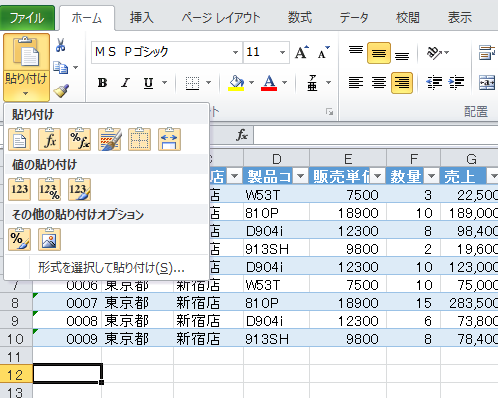The image size is (498, 398).
Task: Expand the borders dropdown arrow
Action: [x=208, y=82]
